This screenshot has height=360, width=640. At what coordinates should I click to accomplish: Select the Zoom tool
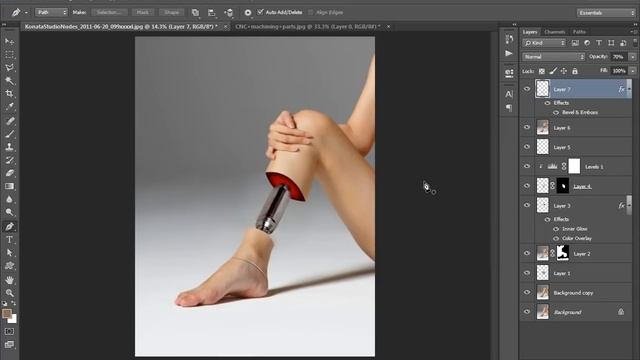[x=9, y=293]
